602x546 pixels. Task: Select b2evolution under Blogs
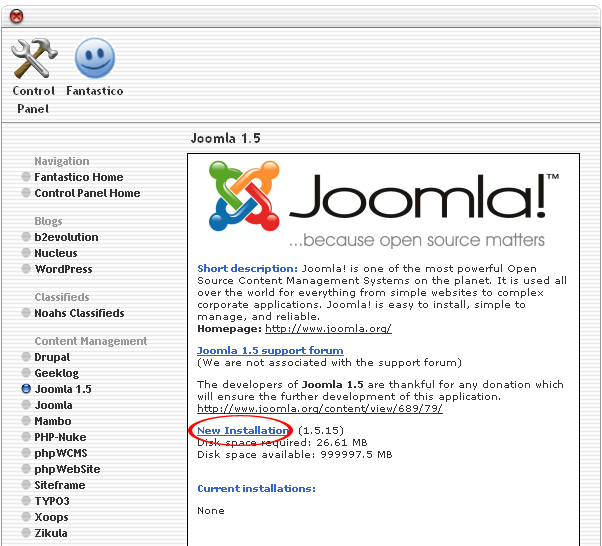[66, 237]
